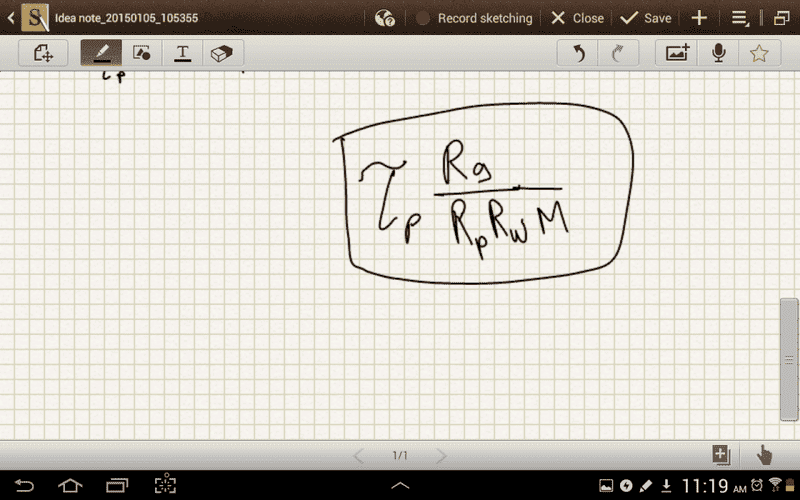Viewport: 800px width, 500px height.
Task: Start Record sketching
Action: tap(474, 18)
